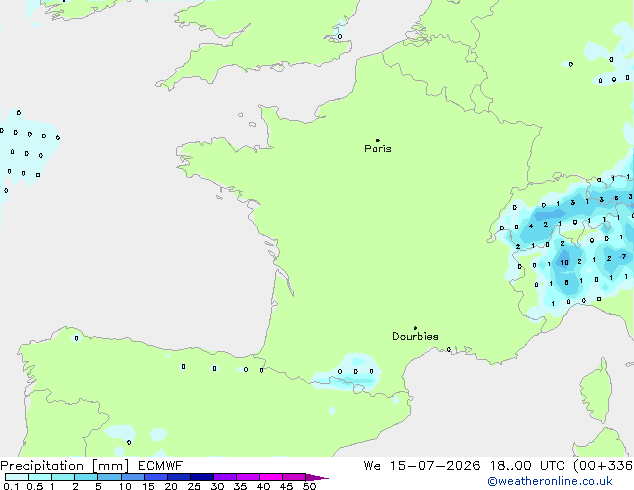Image resolution: width=634 pixels, height=490 pixels.
Task: Click the 0.5 legend scale label
Action: click(35, 486)
